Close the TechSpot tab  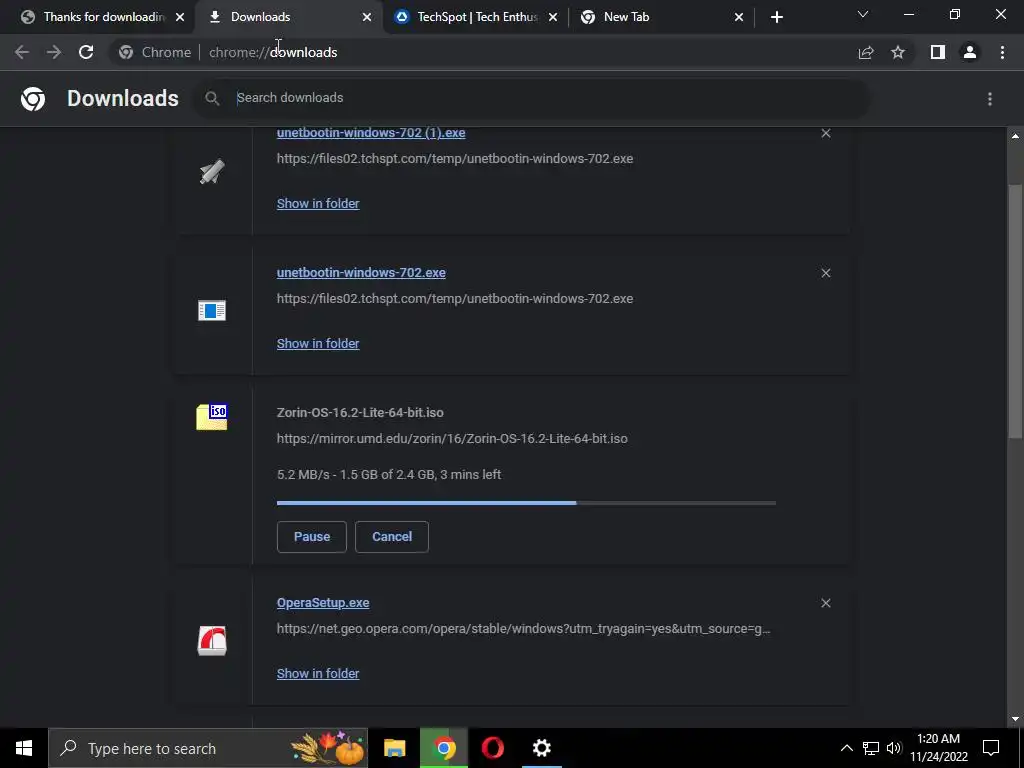click(552, 17)
